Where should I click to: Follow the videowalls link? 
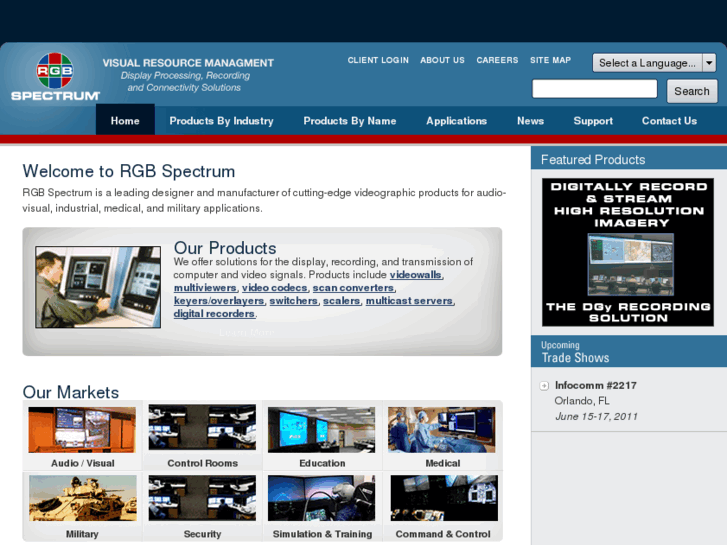tap(416, 275)
